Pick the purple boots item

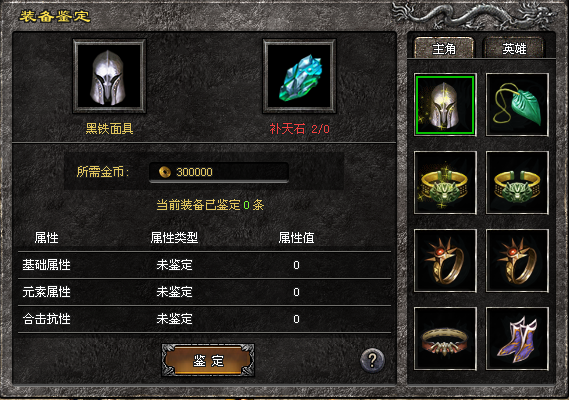coord(517,338)
